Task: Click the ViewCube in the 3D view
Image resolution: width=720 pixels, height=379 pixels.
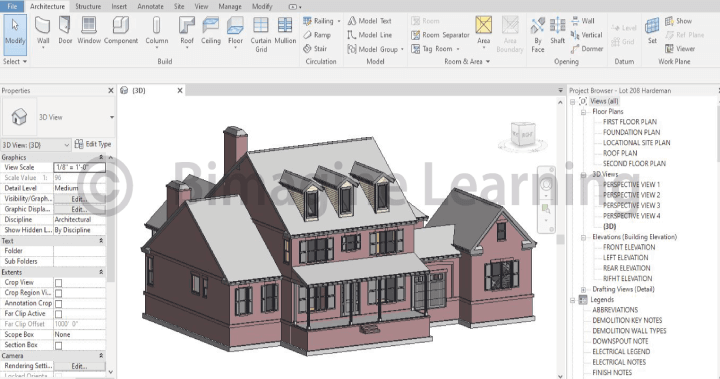Action: pyautogui.click(x=523, y=135)
